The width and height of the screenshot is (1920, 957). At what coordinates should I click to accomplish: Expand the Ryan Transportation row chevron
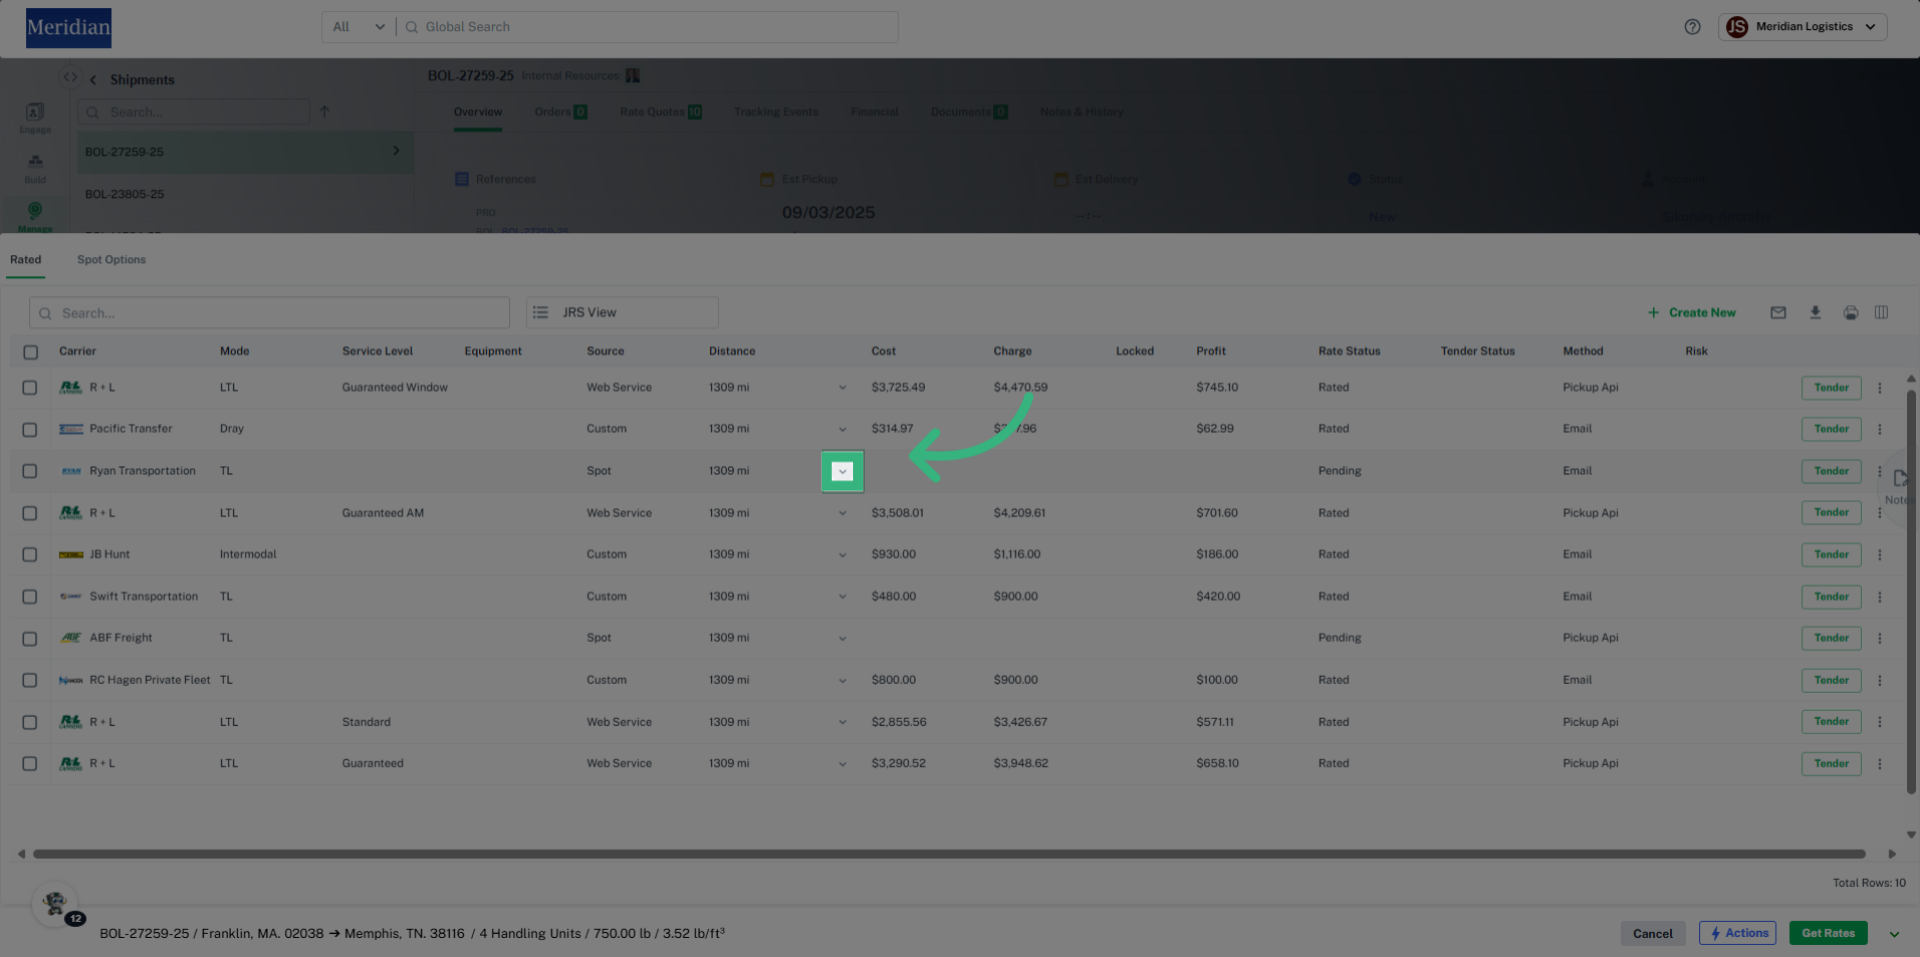coord(842,472)
